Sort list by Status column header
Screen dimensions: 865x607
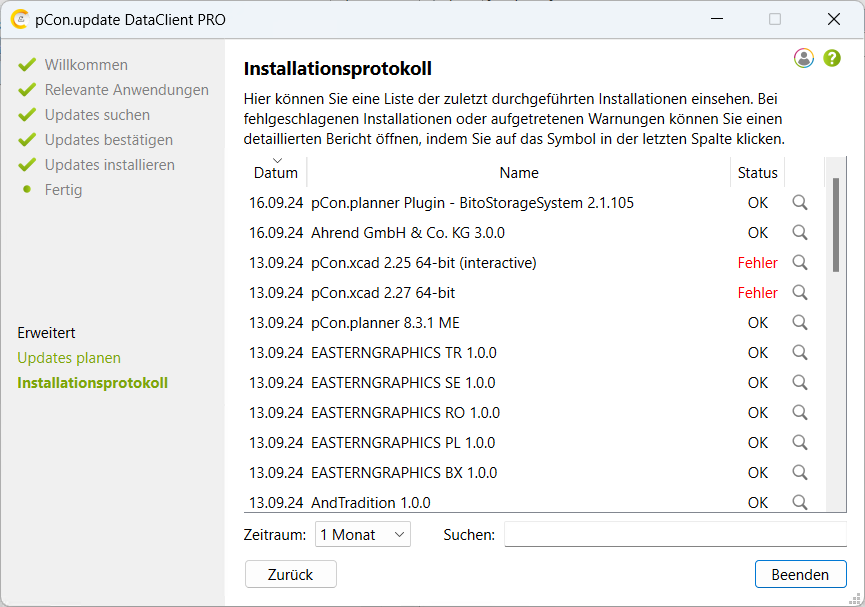(757, 173)
